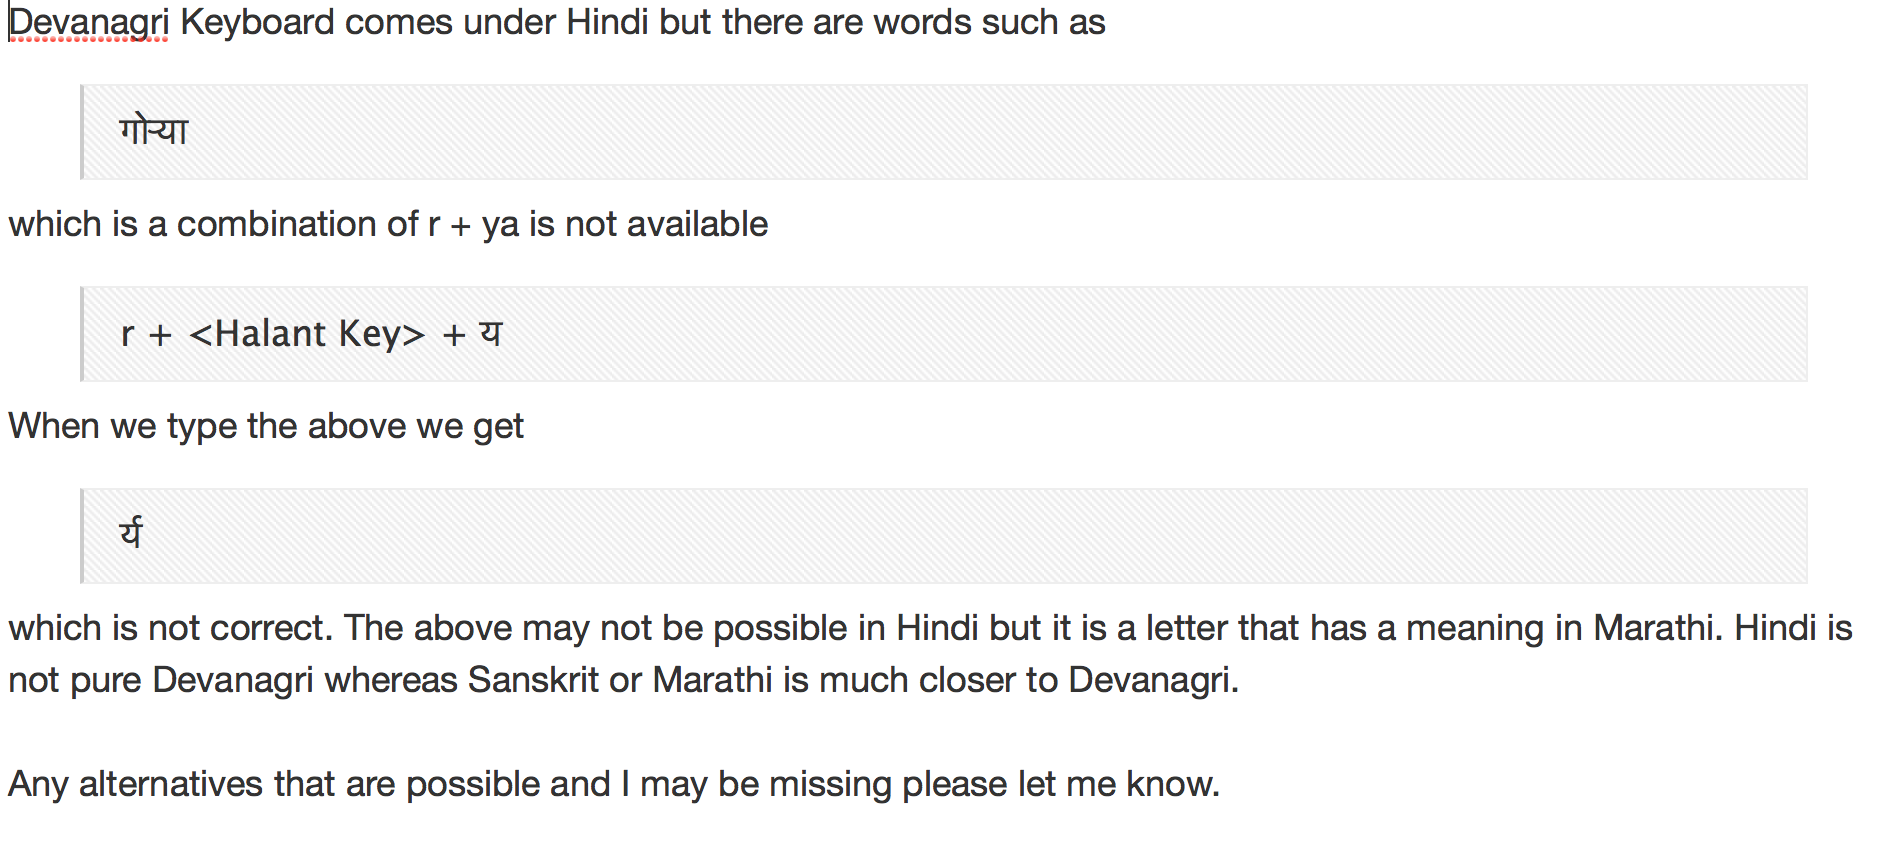1878x844 pixels.
Task: Click the word 'Keyboard' in the first line
Action: [x=257, y=22]
